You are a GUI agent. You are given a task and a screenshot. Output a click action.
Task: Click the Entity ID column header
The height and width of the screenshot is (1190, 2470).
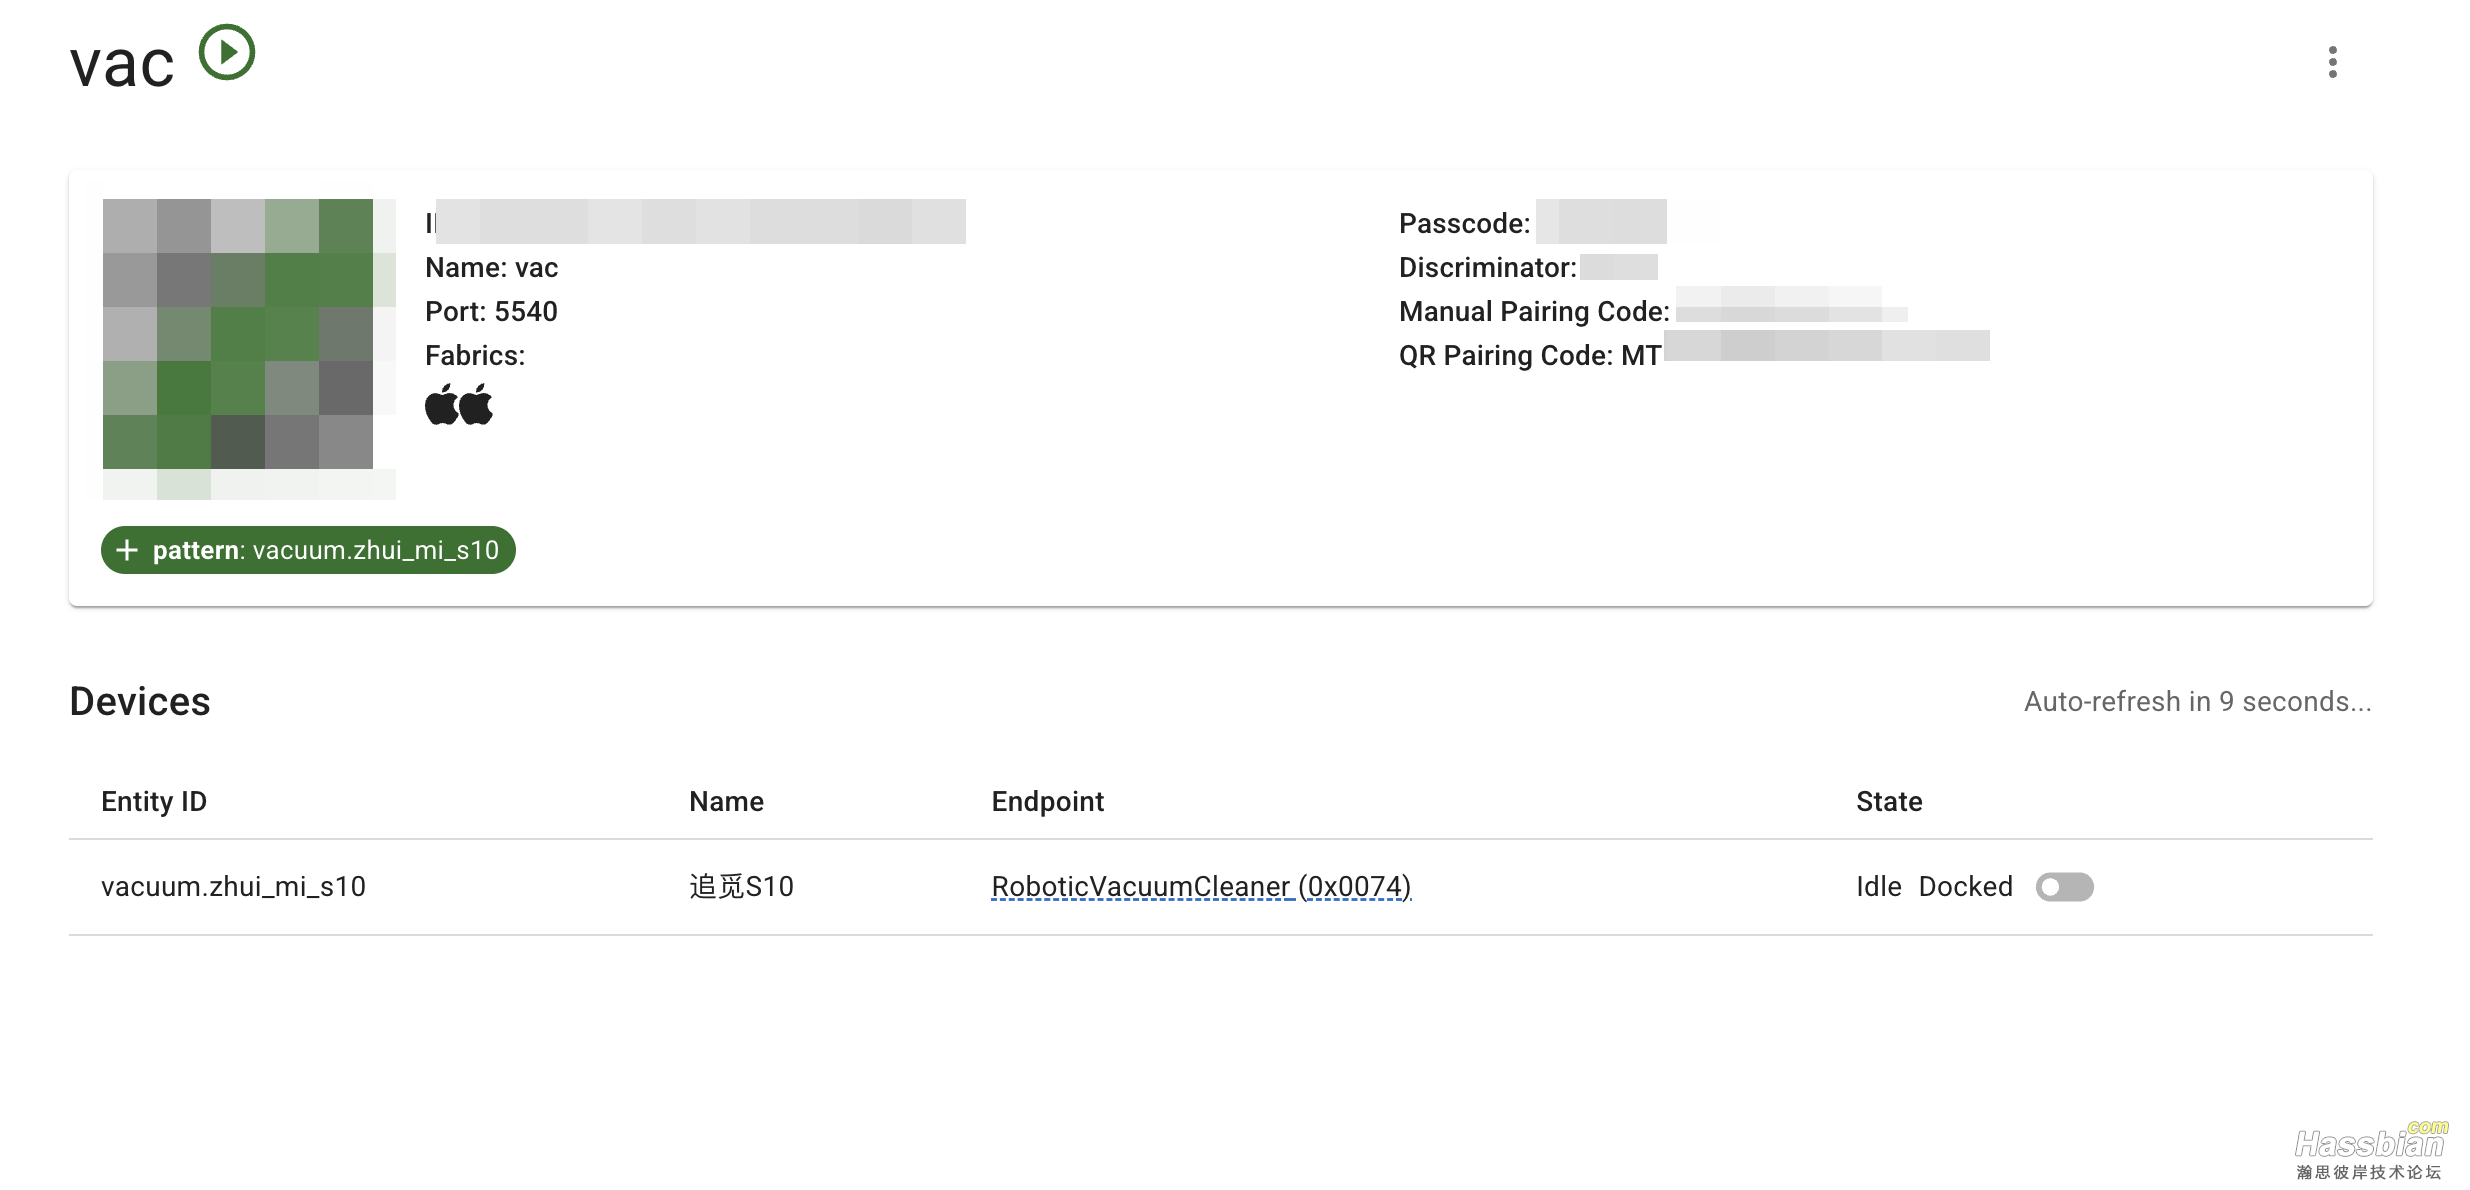point(154,802)
